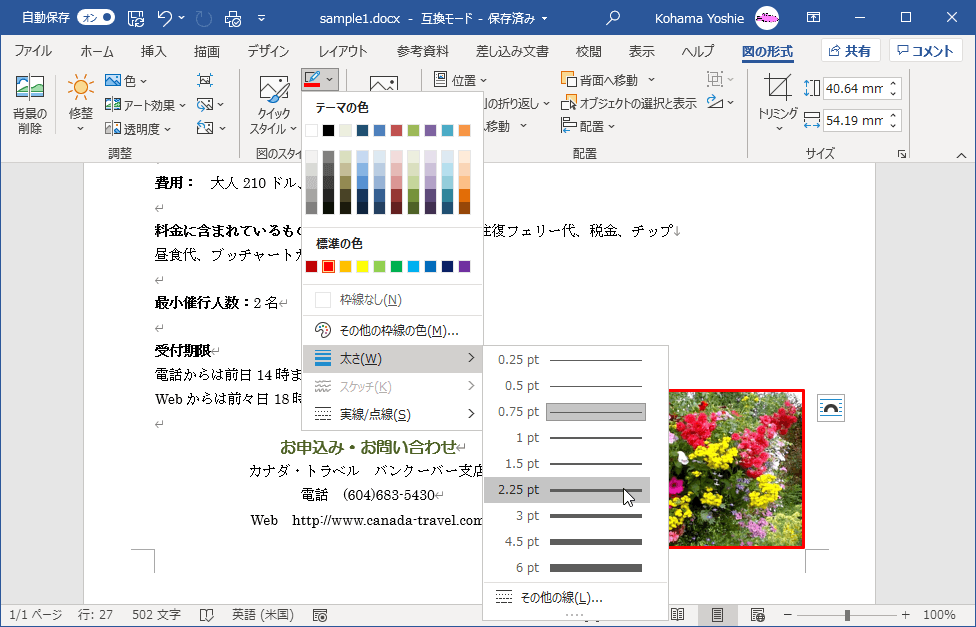976x627 pixels.
Task: Switch to print layout view in status bar
Action: (x=717, y=615)
